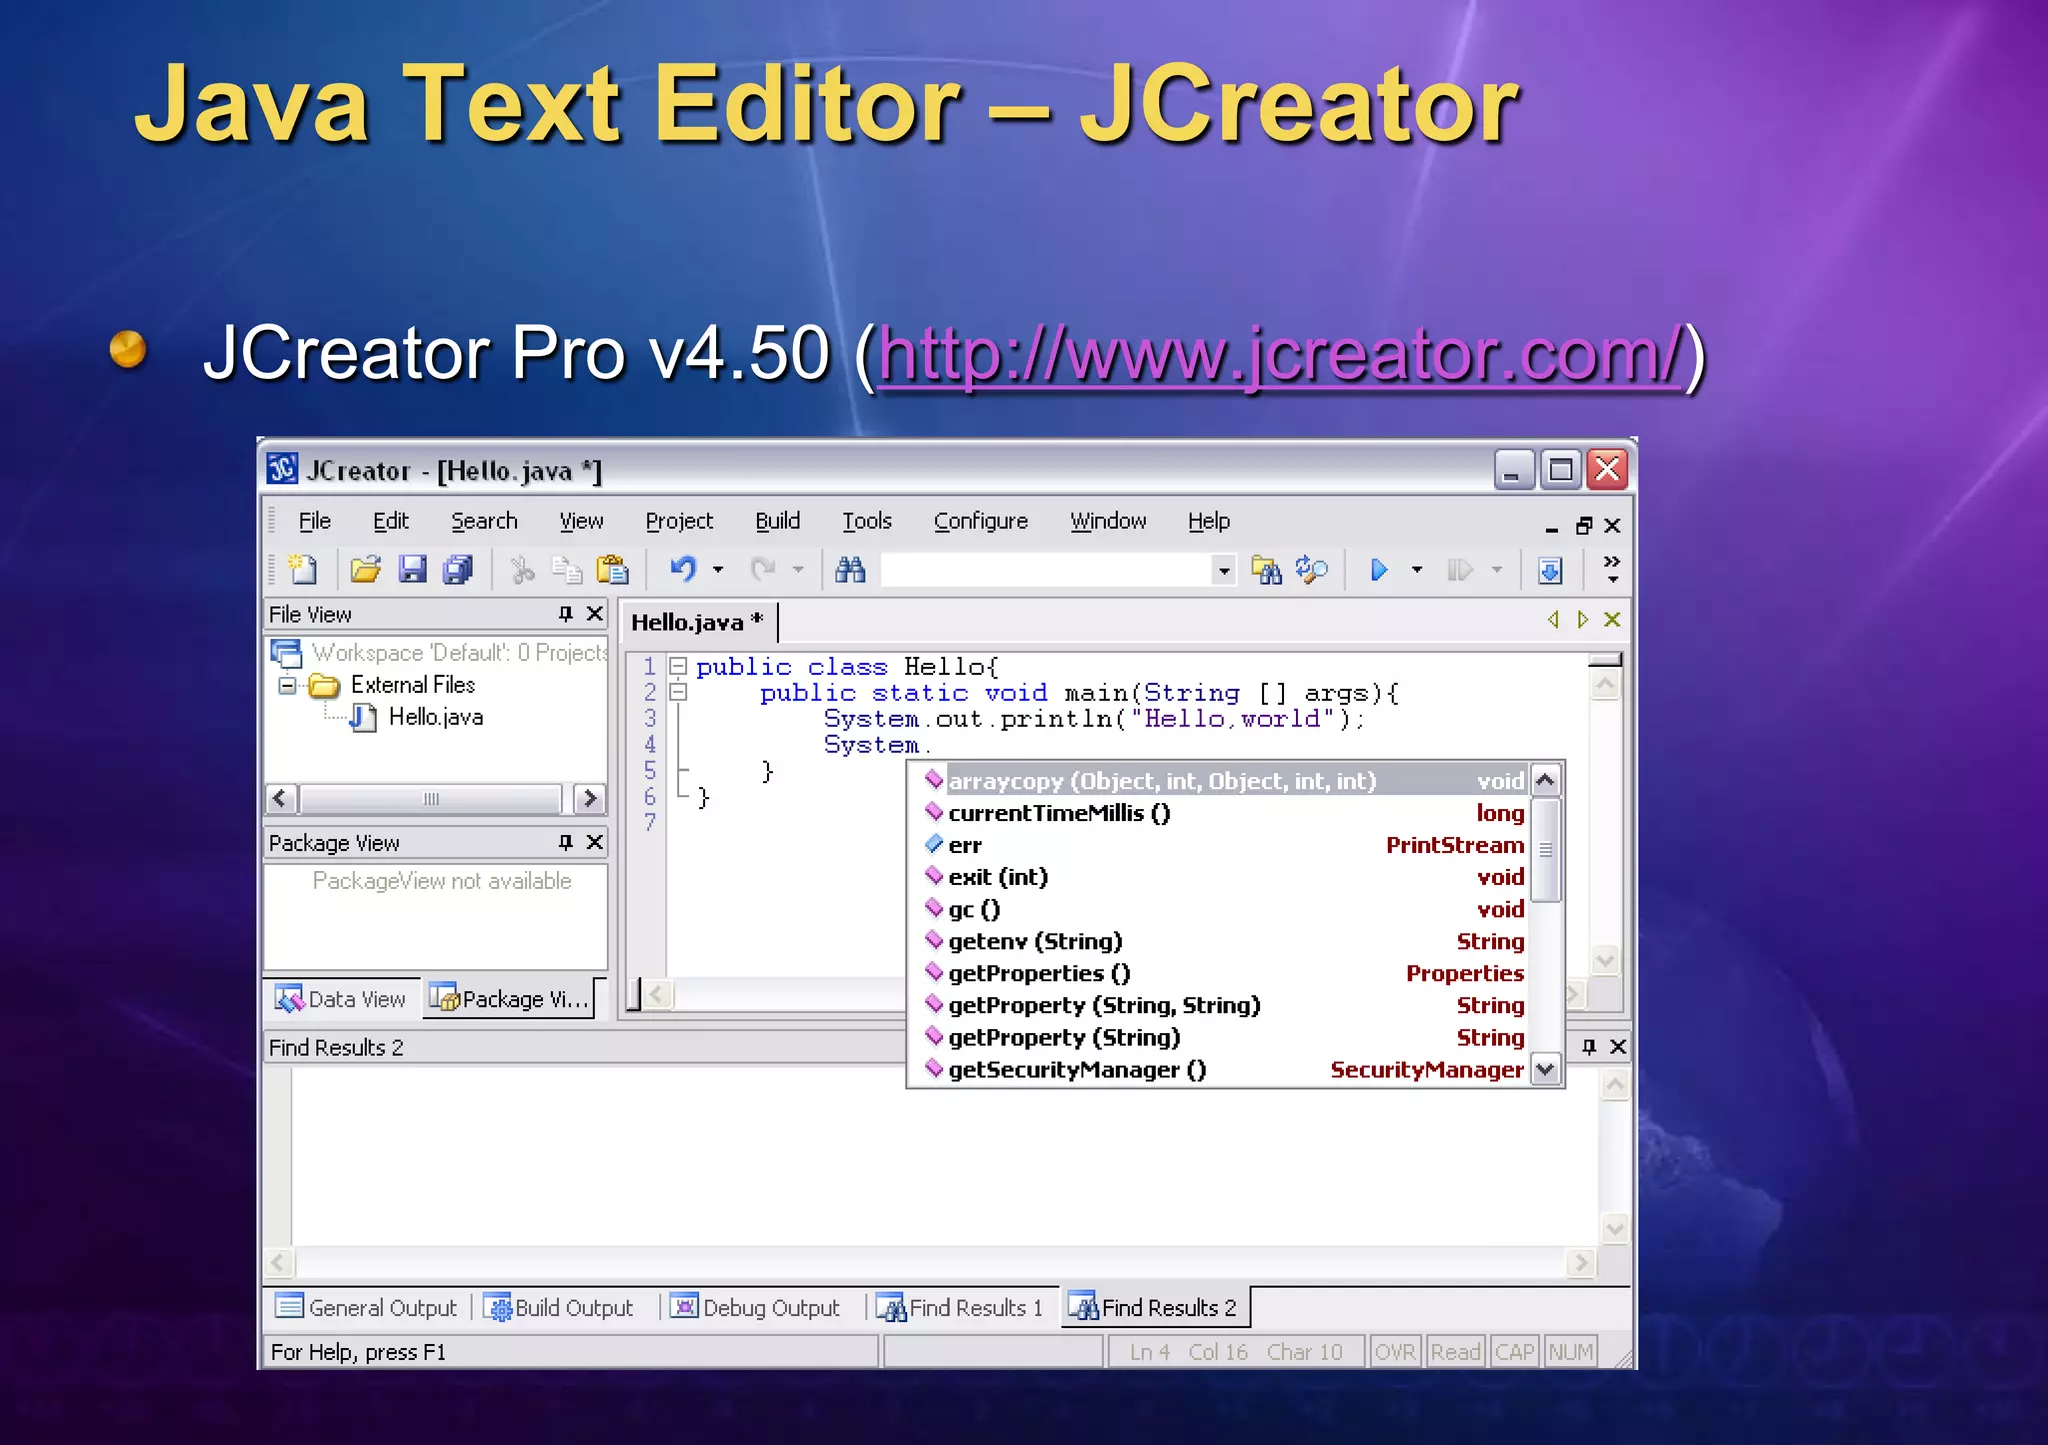Click the Cut scissors icon
The height and width of the screenshot is (1445, 2048).
click(521, 570)
